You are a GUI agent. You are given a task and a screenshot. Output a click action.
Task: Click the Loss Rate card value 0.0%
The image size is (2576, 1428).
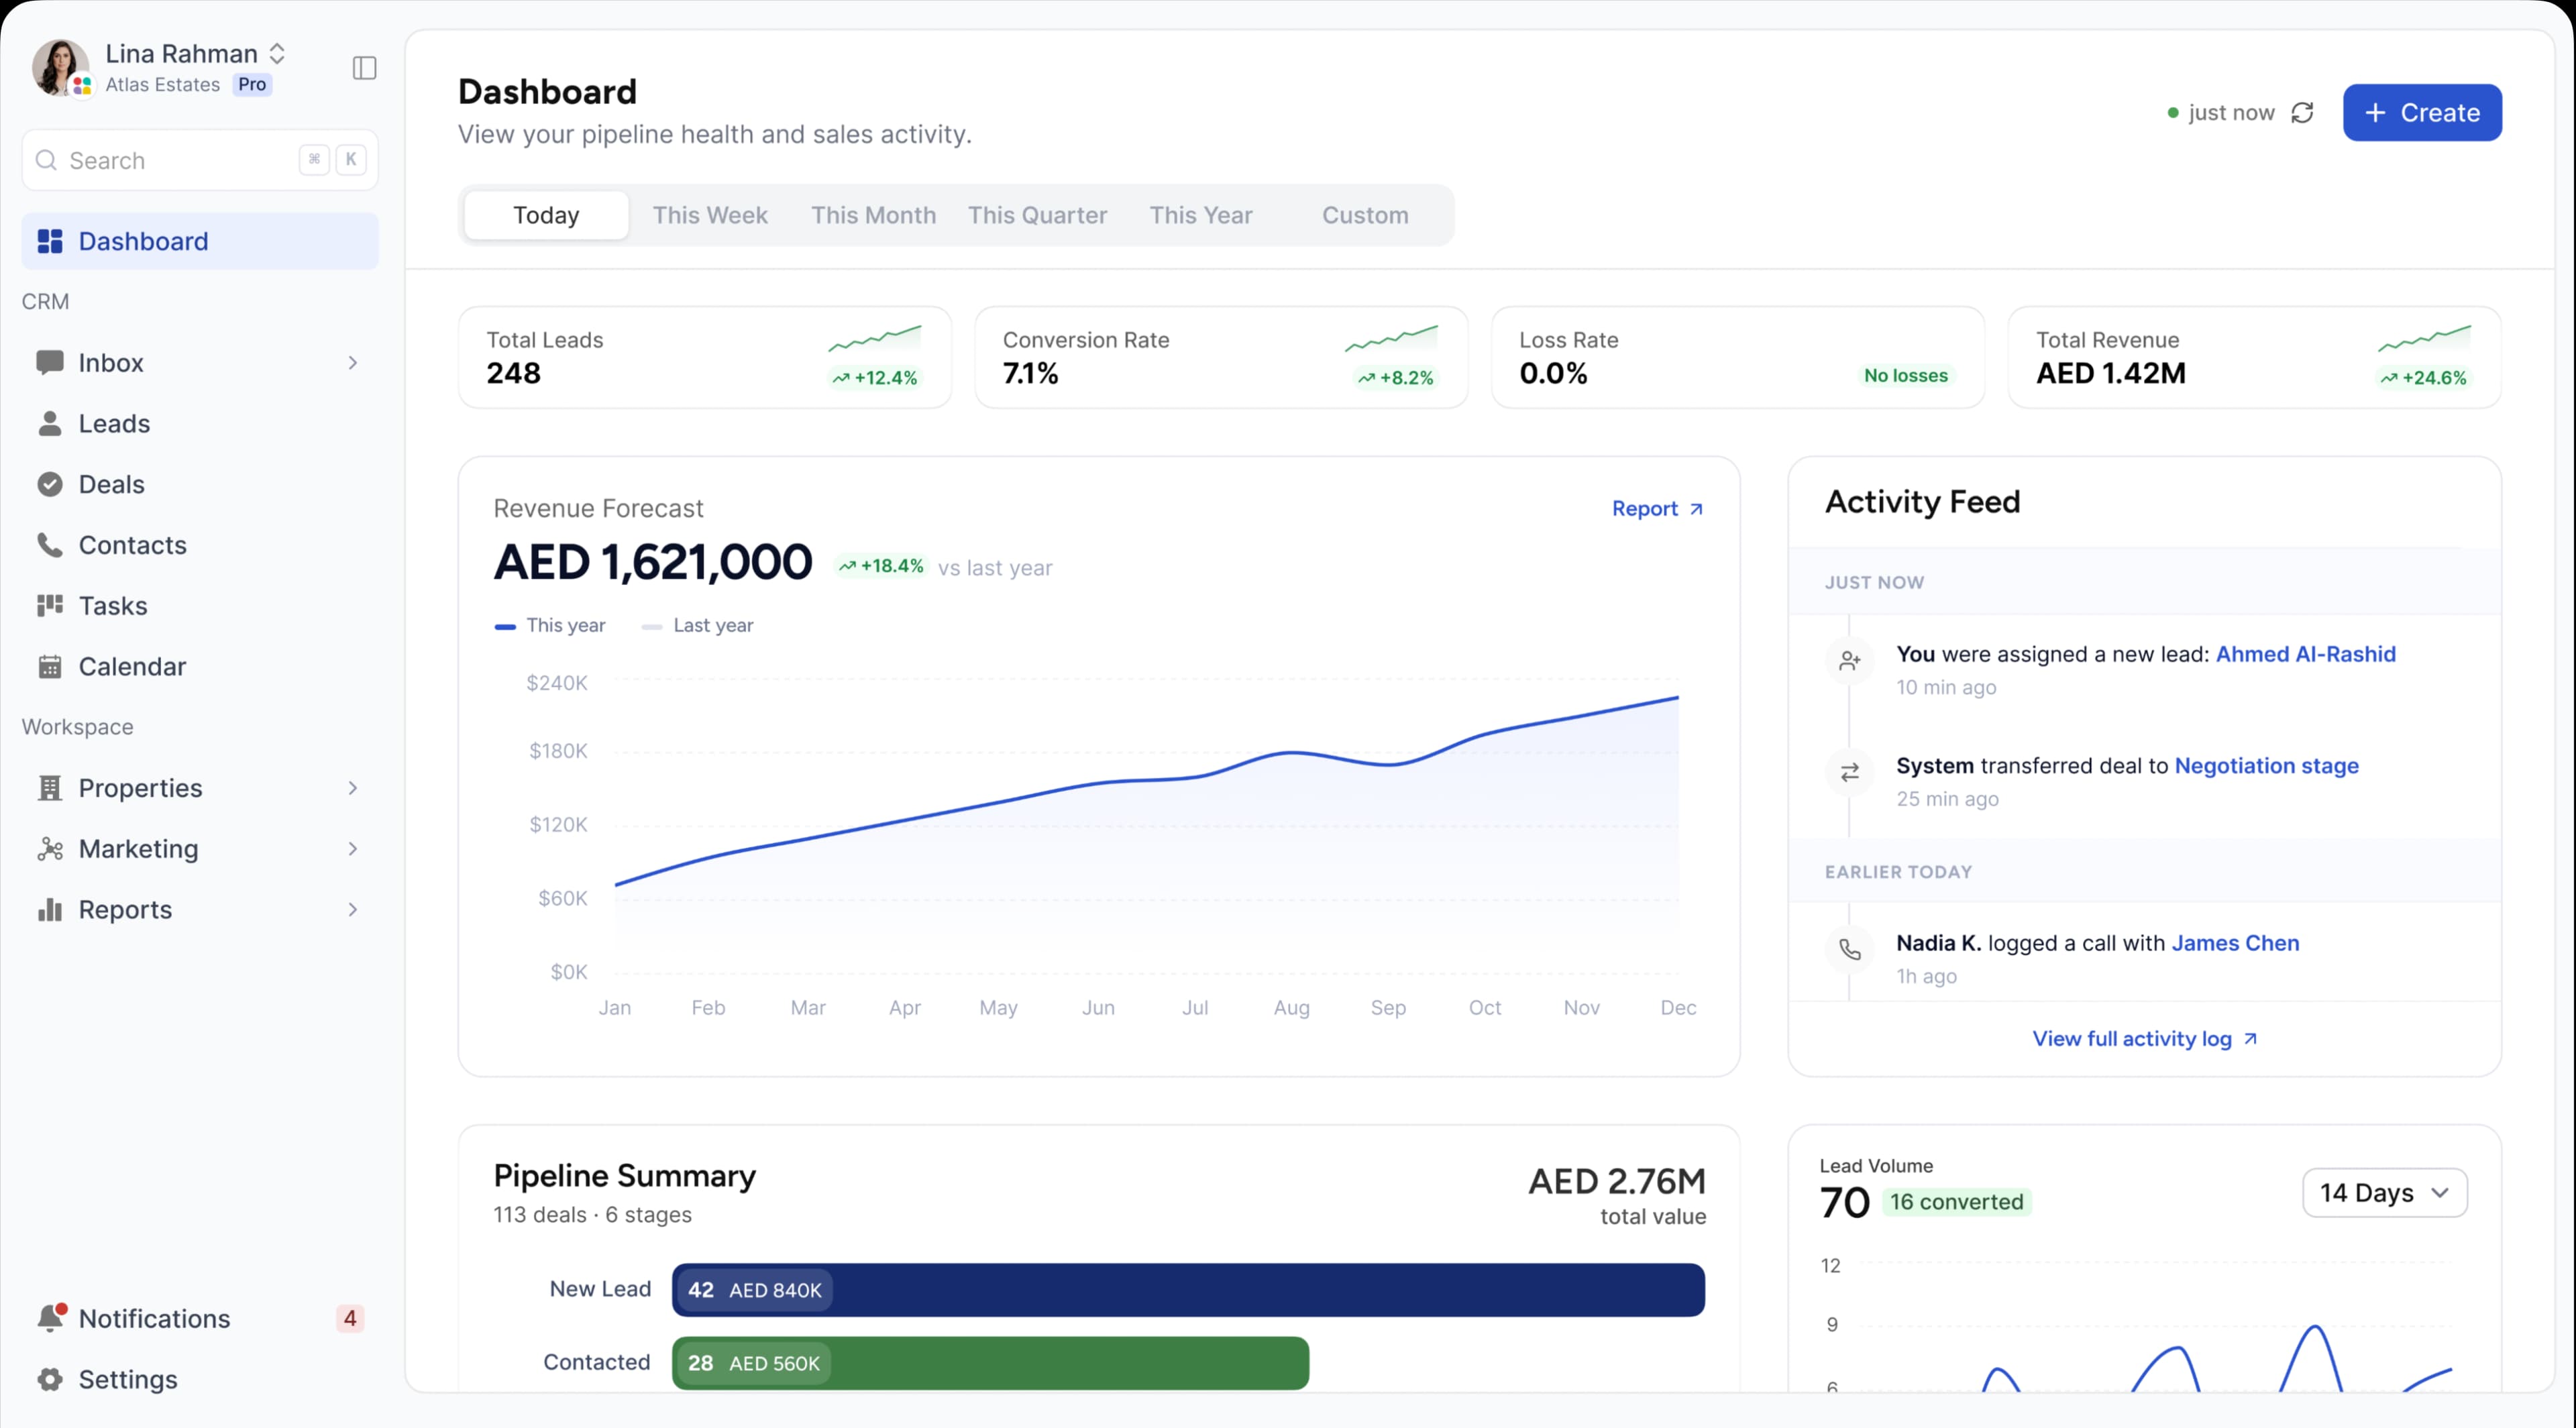pos(1553,373)
